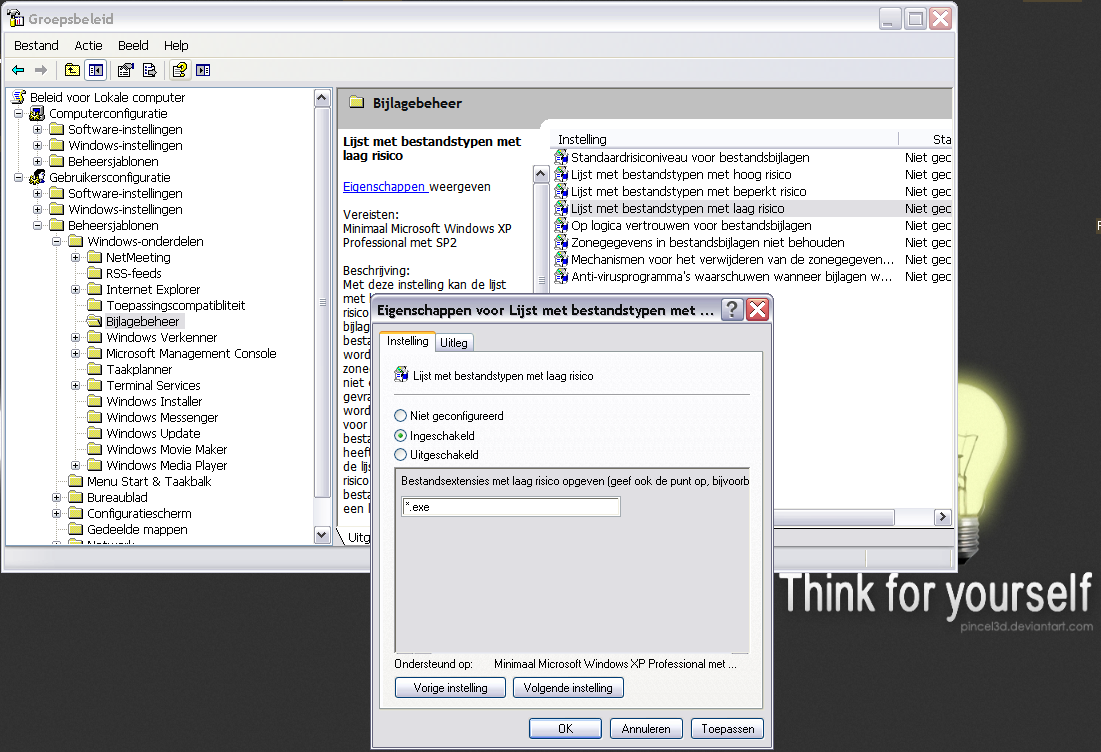Expand the Microsoft Management Console node
Image resolution: width=1101 pixels, height=752 pixels.
[76, 353]
